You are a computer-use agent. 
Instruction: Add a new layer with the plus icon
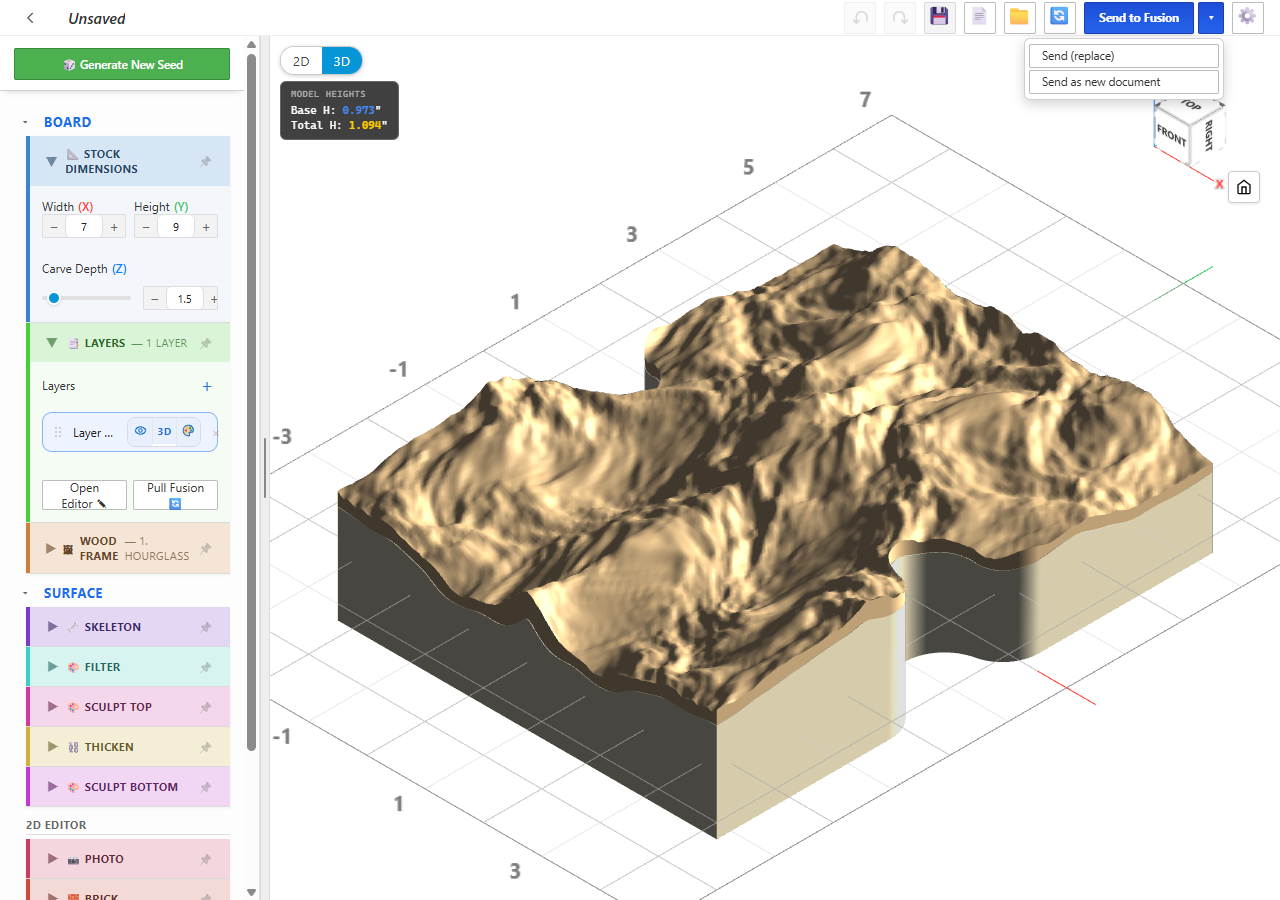point(207,386)
